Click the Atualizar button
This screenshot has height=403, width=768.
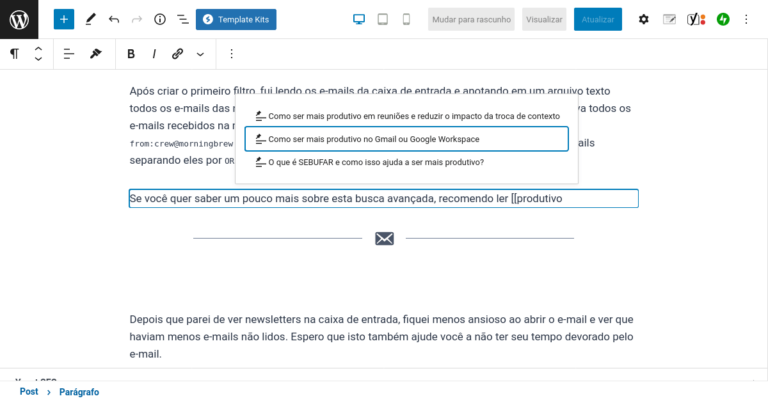pos(598,20)
